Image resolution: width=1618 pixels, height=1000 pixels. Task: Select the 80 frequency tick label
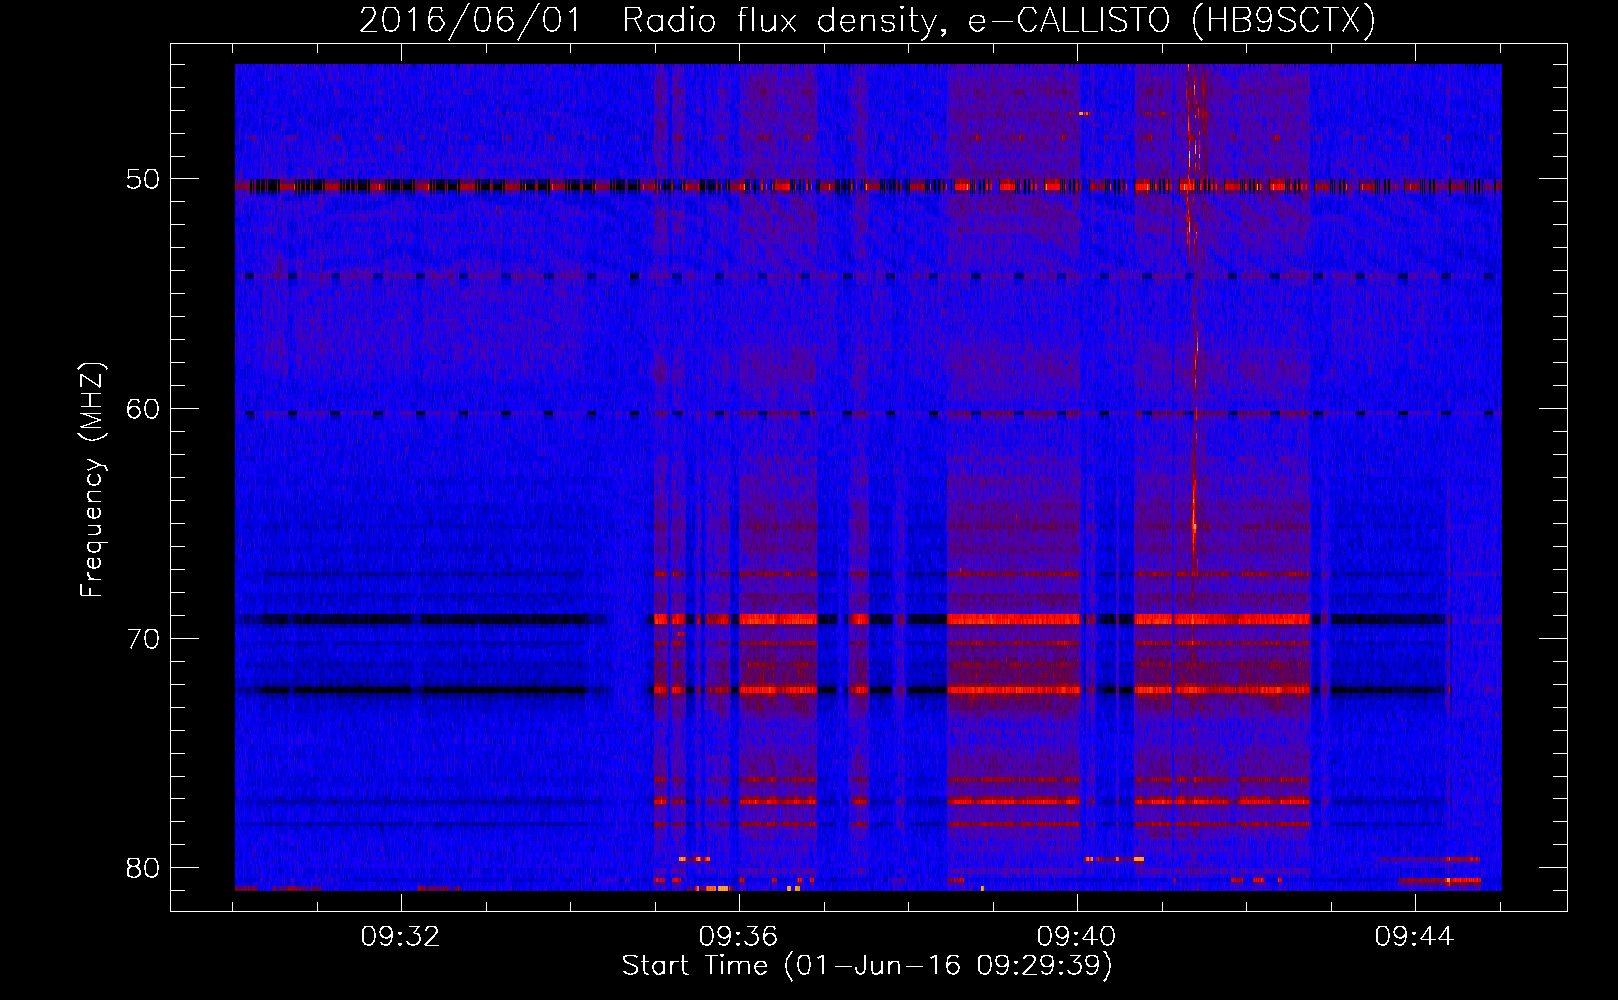point(144,868)
